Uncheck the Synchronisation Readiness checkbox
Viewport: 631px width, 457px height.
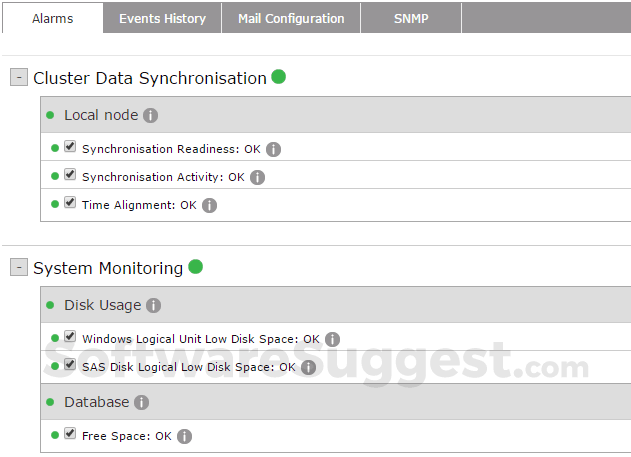(x=70, y=146)
